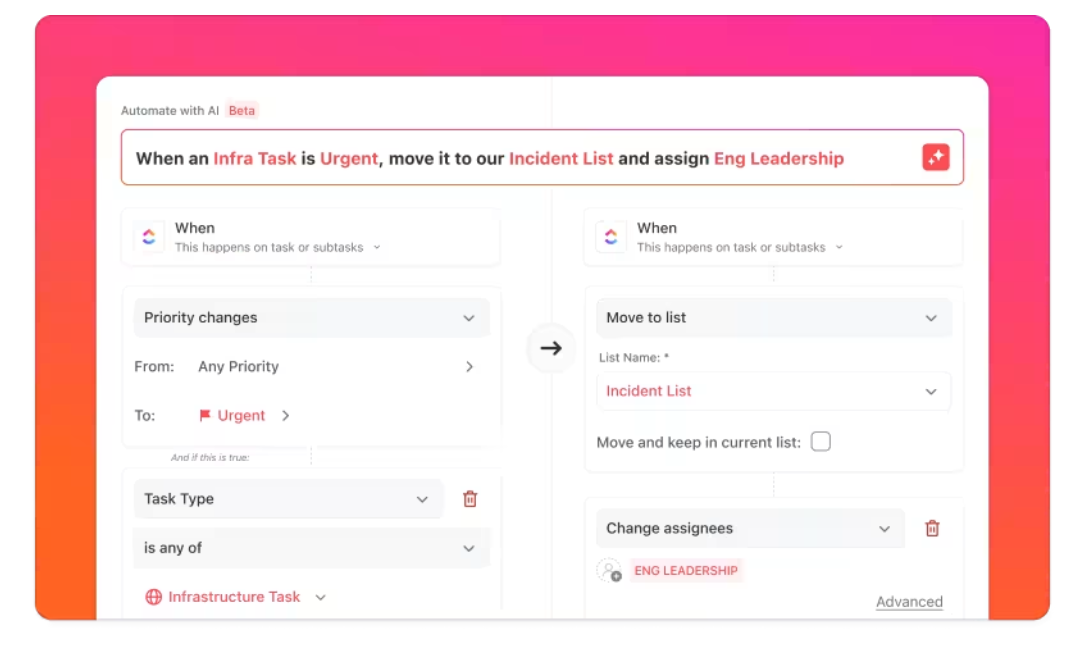Click the globe icon beside Infrastructure Task
The width and height of the screenshot is (1076, 645).
152,596
